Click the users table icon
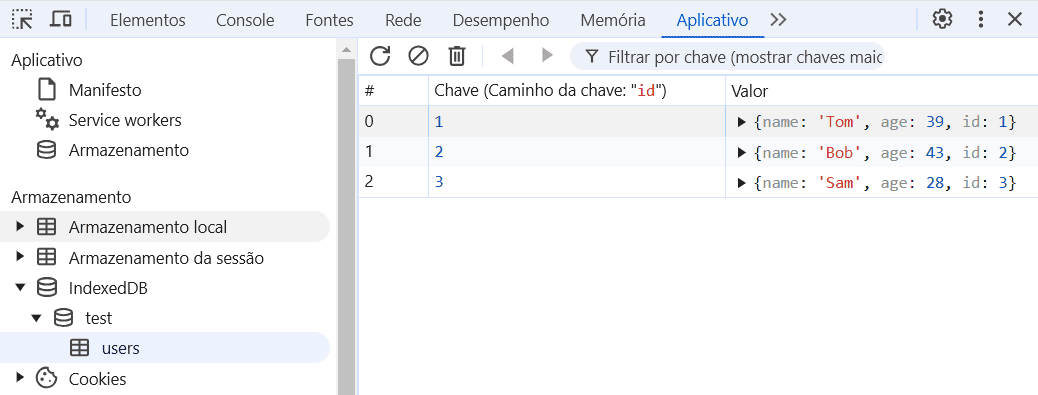This screenshot has height=395, width=1038. point(79,348)
